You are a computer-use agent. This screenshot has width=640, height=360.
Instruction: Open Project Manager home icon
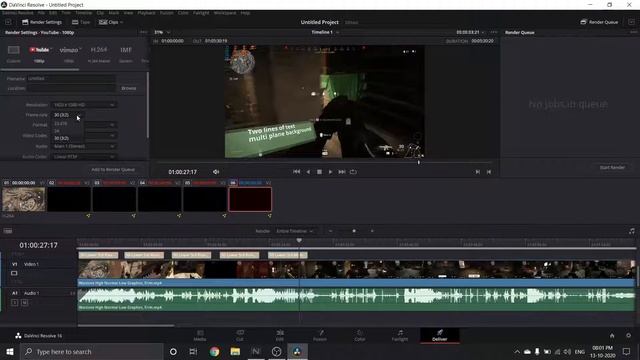(612, 336)
